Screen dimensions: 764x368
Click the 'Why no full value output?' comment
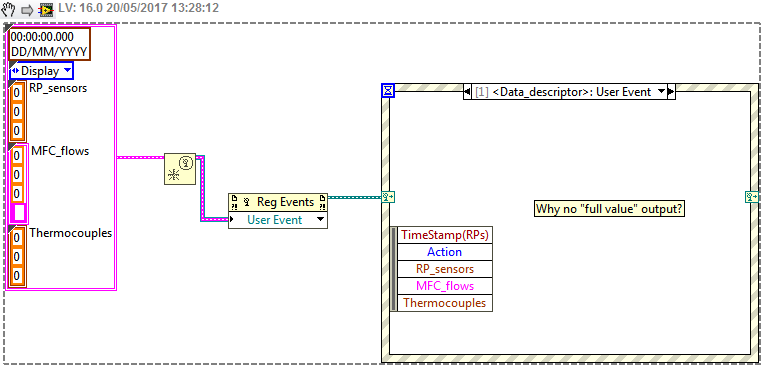tap(610, 209)
